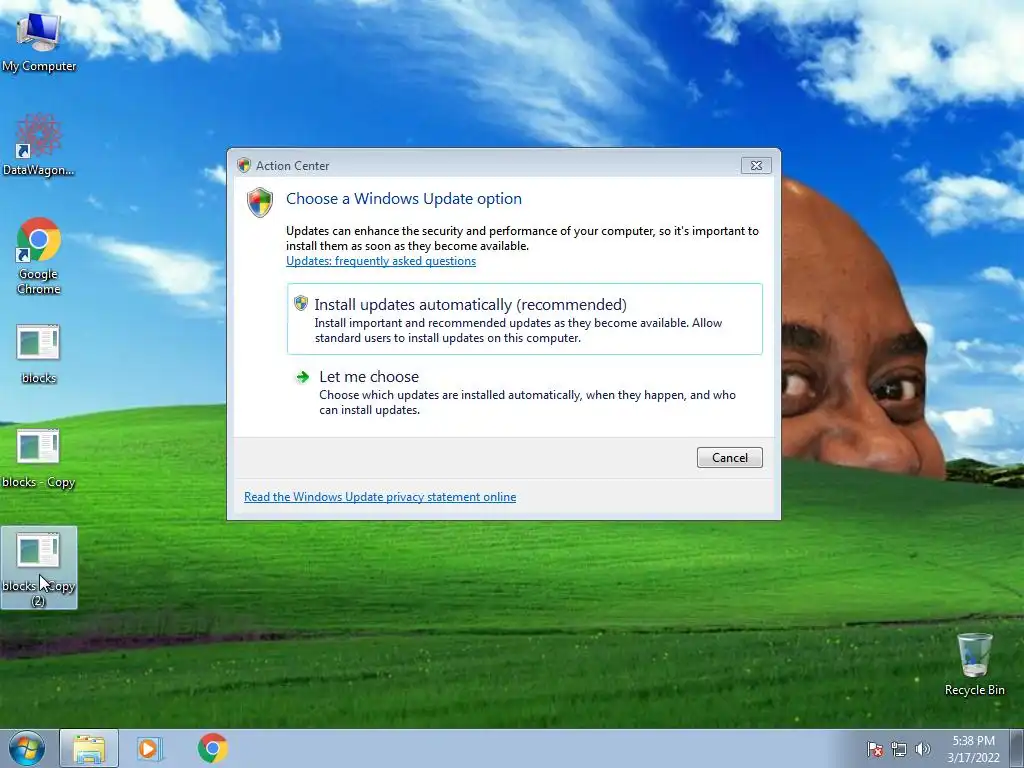Open Chrome from the taskbar
The image size is (1024, 768).
point(212,748)
